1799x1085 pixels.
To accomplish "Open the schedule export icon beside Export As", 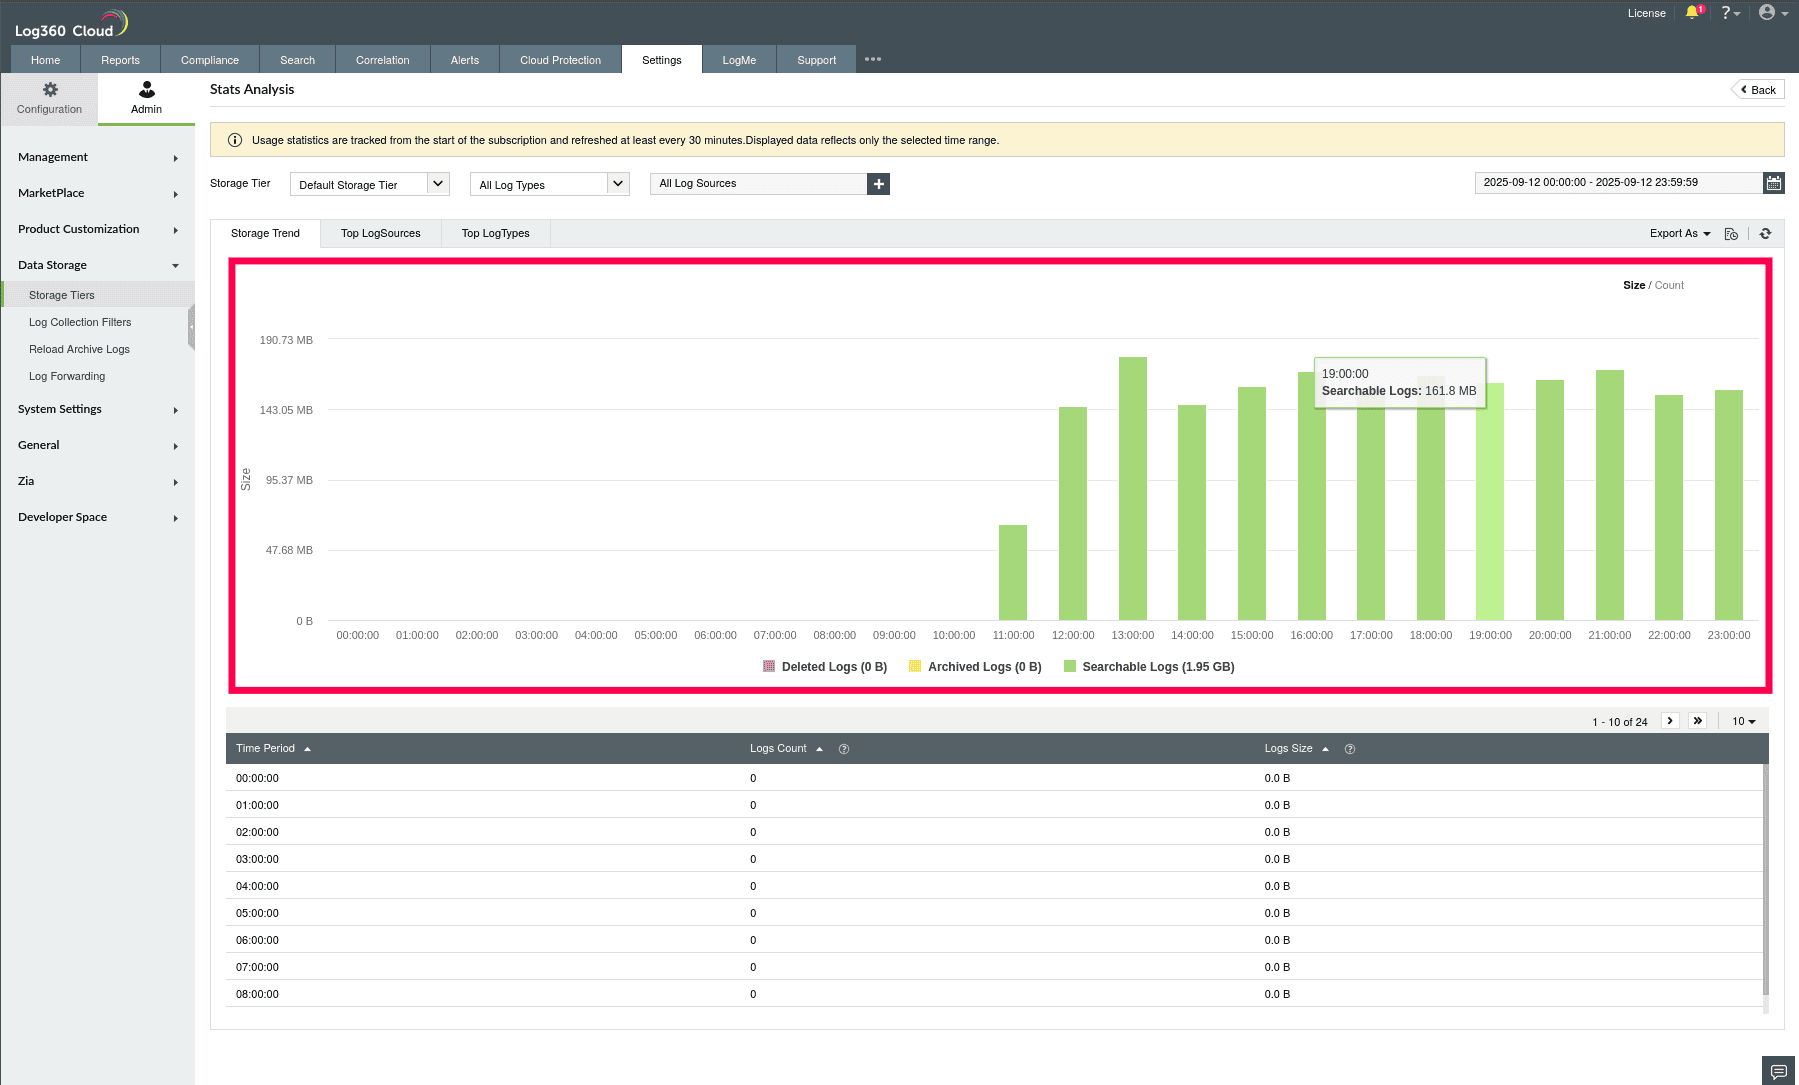I will (1731, 234).
